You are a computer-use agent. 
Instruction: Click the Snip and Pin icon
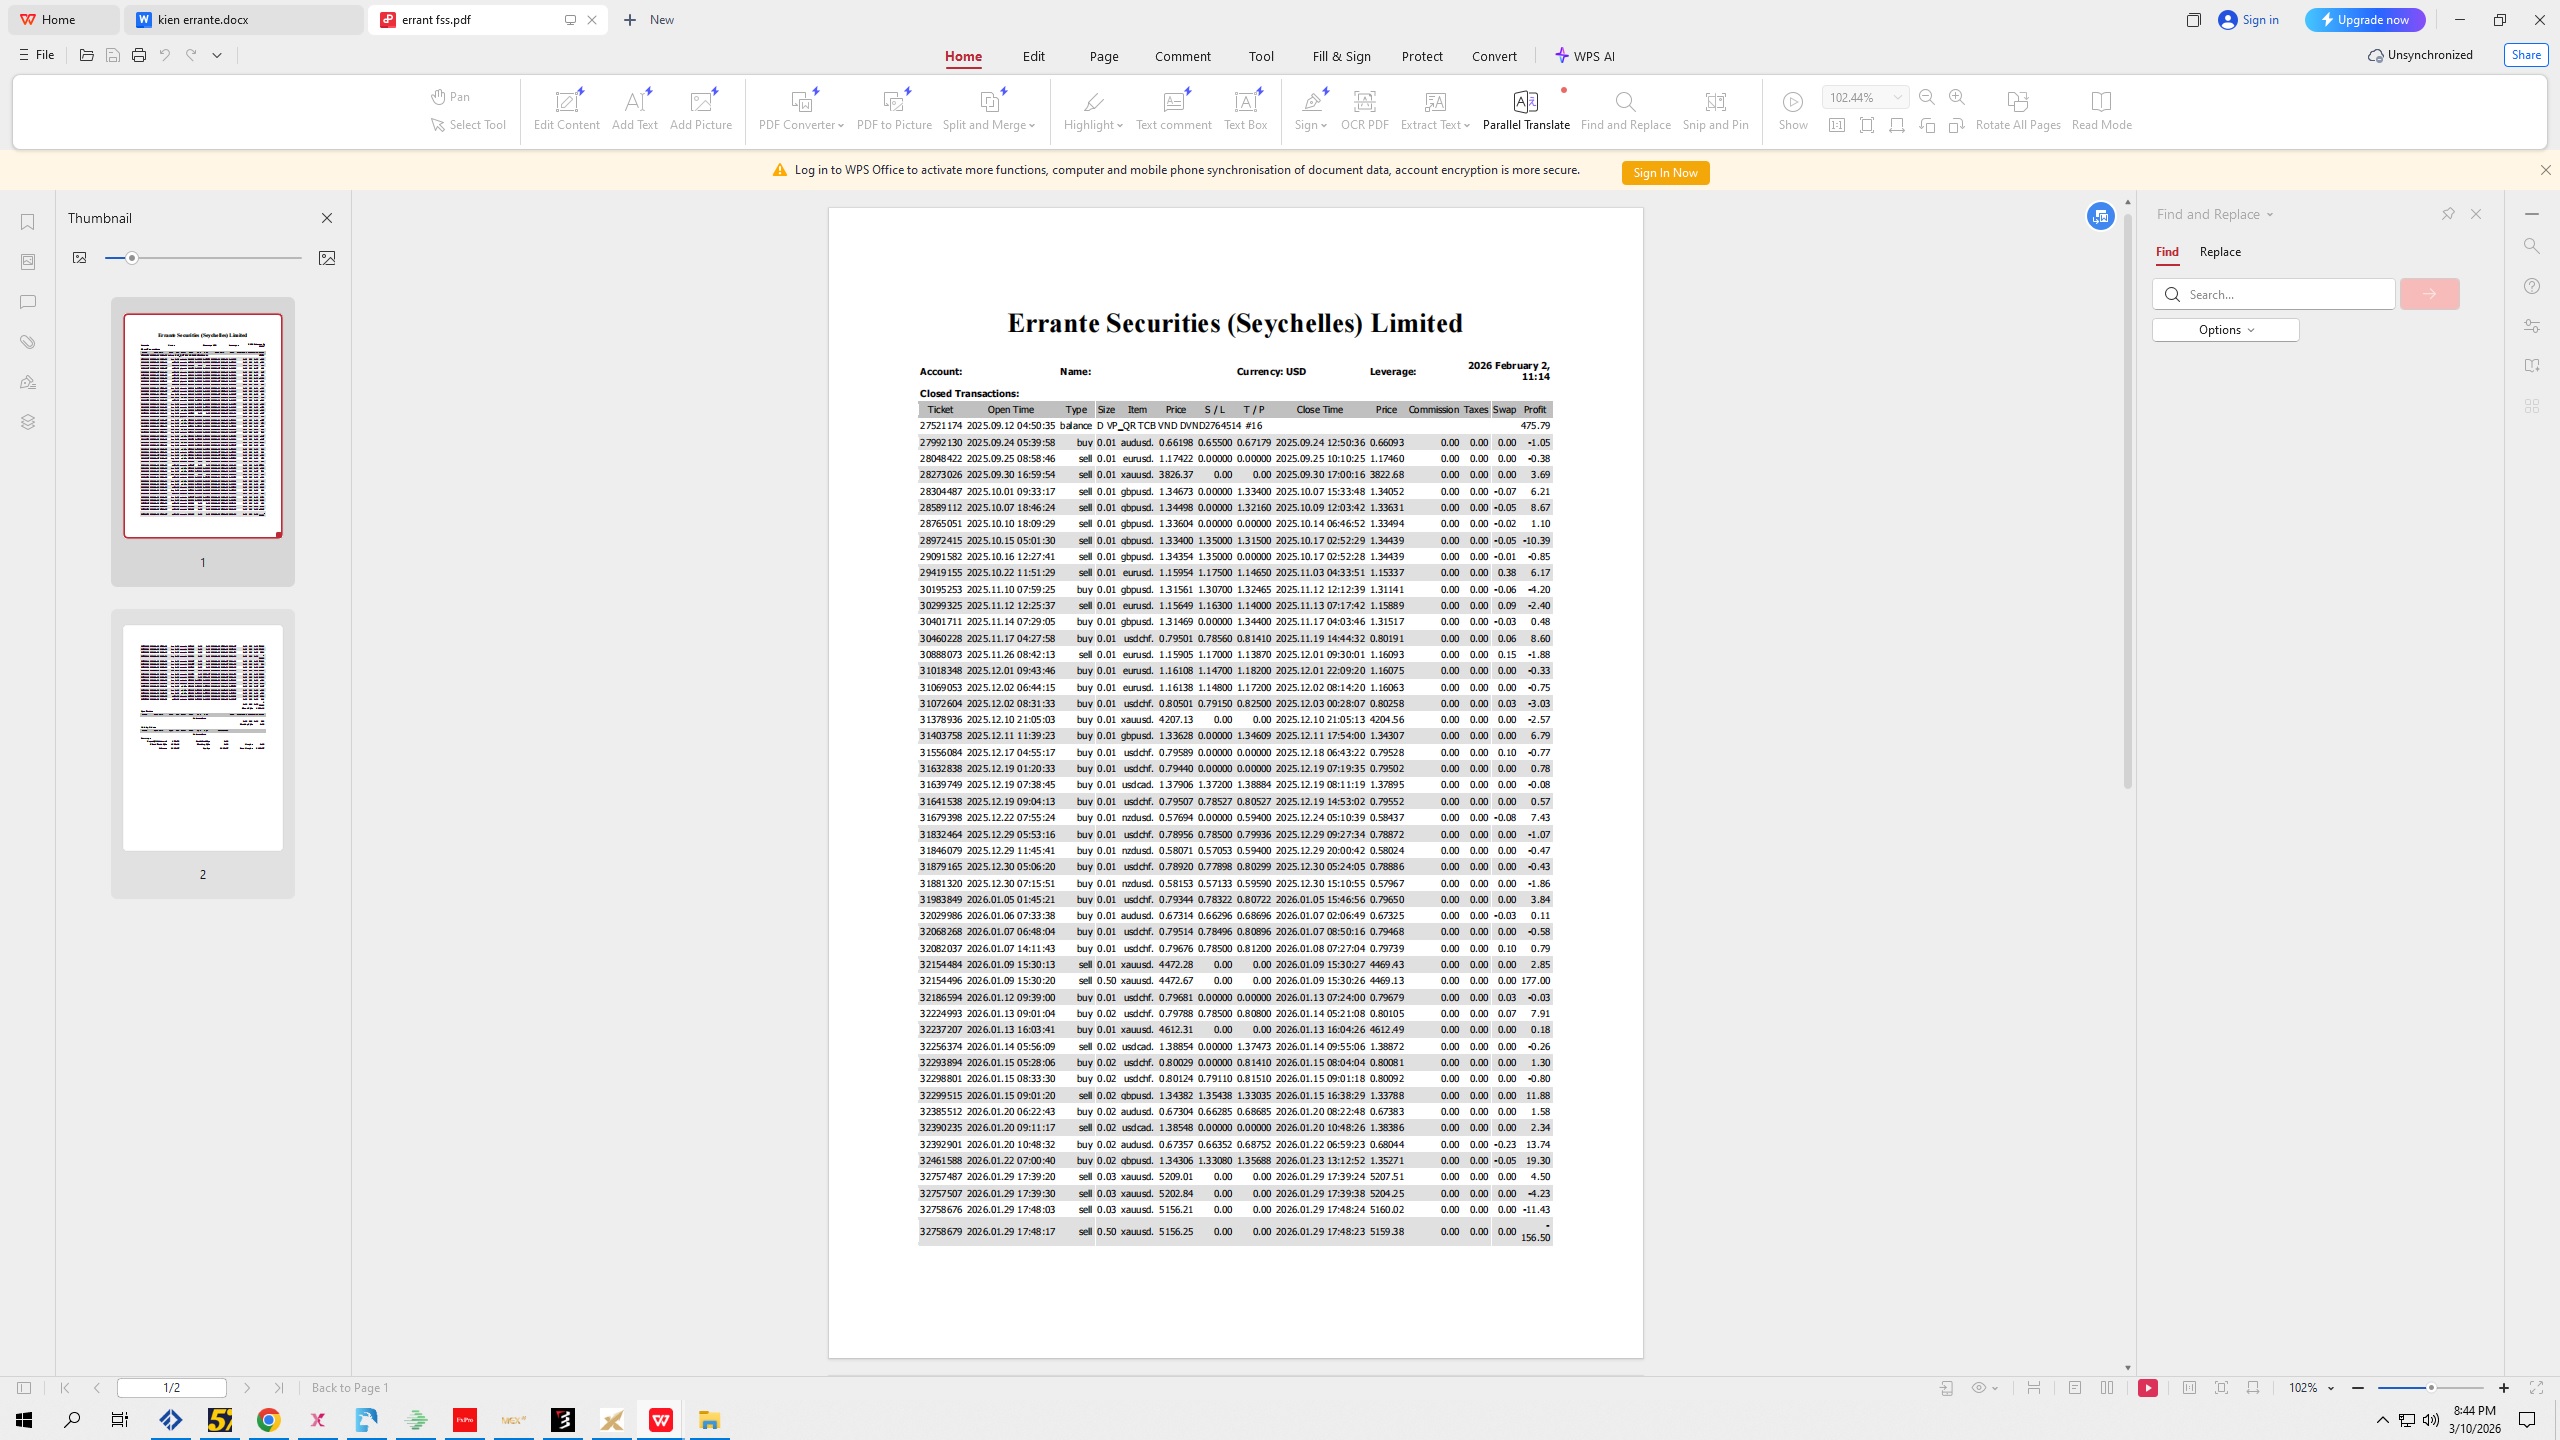pyautogui.click(x=1715, y=102)
